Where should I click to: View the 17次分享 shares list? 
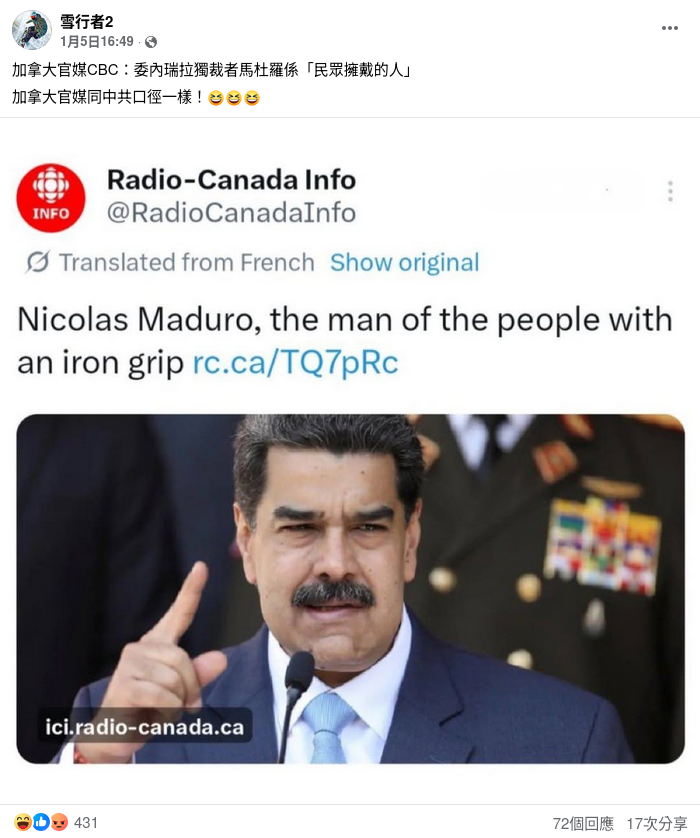pos(657,824)
